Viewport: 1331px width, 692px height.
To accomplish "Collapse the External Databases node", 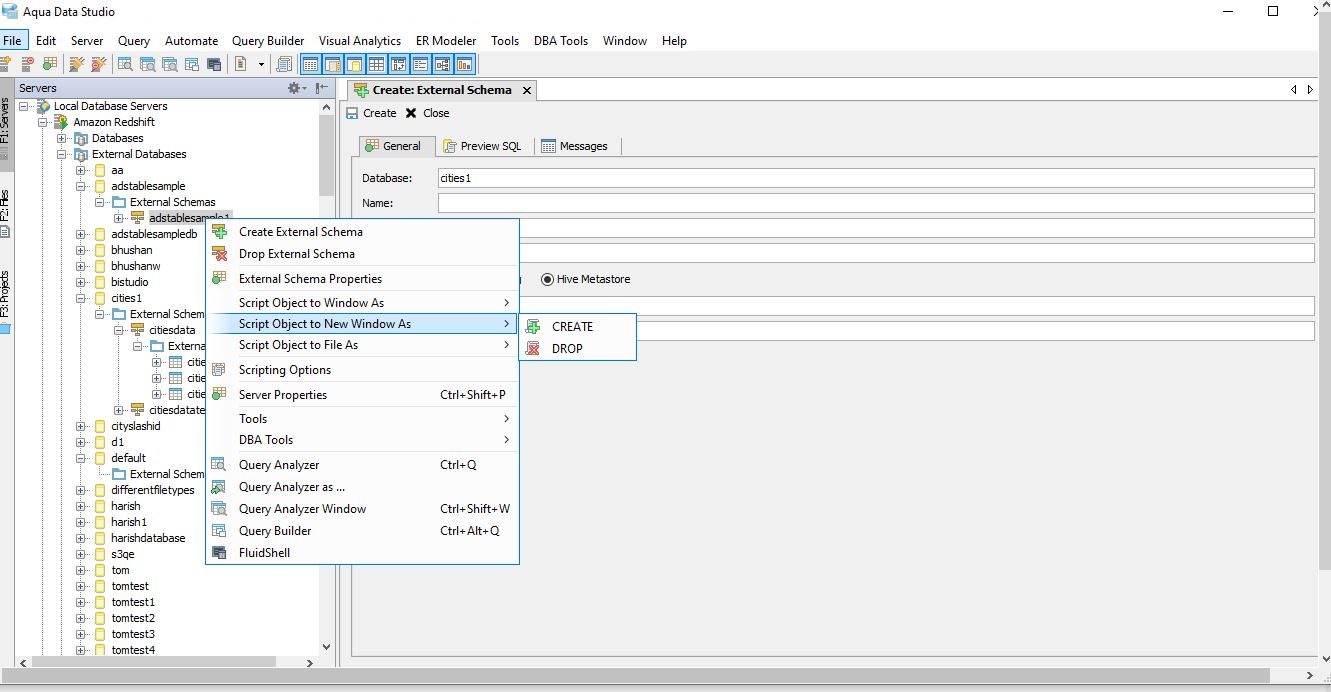I will (62, 154).
